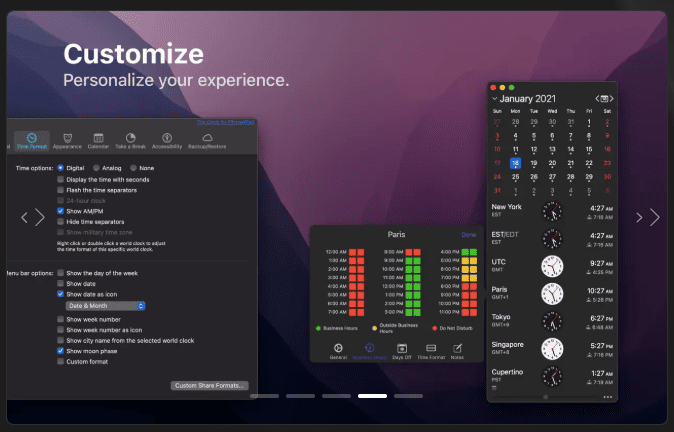Click the UTC world clock name
This screenshot has width=674, height=432.
[x=499, y=262]
